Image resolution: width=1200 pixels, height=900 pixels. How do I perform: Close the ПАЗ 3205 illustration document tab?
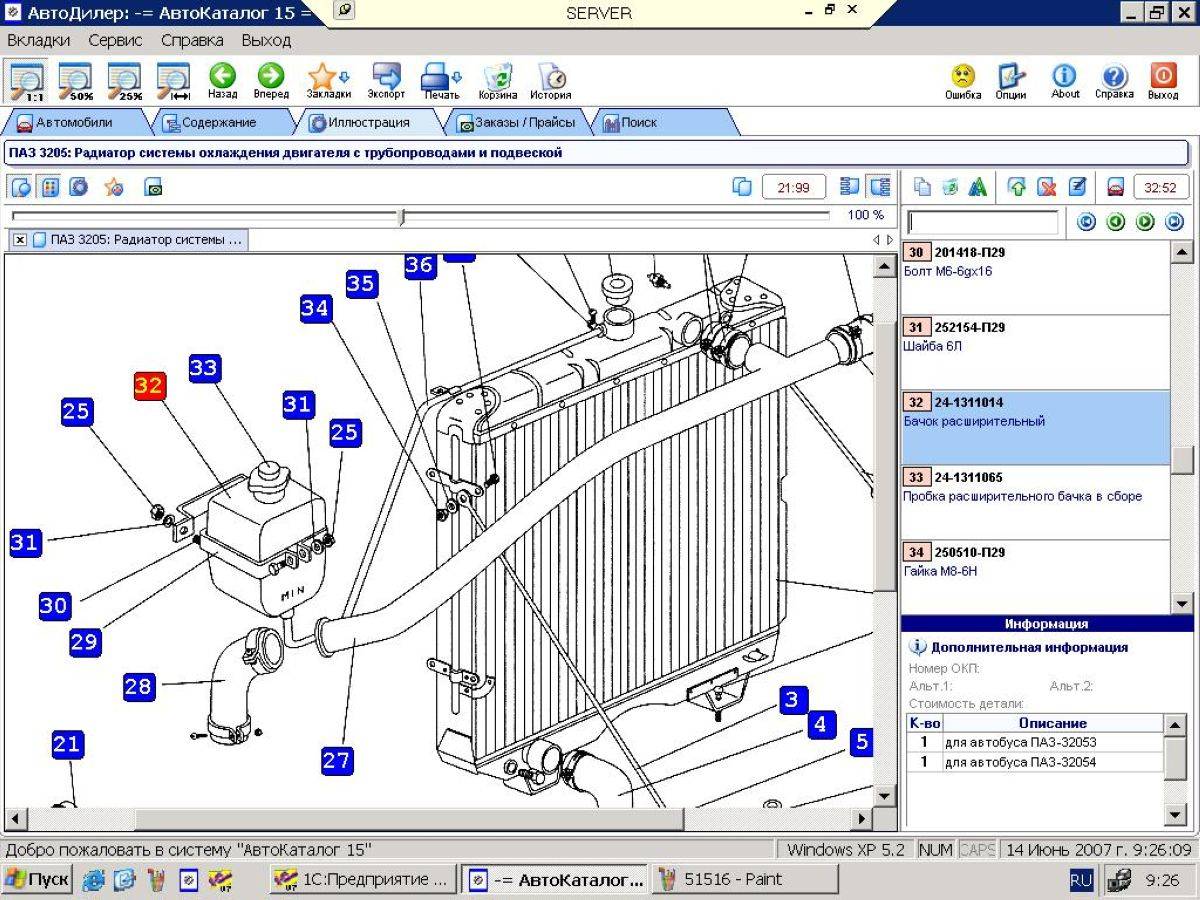point(20,240)
